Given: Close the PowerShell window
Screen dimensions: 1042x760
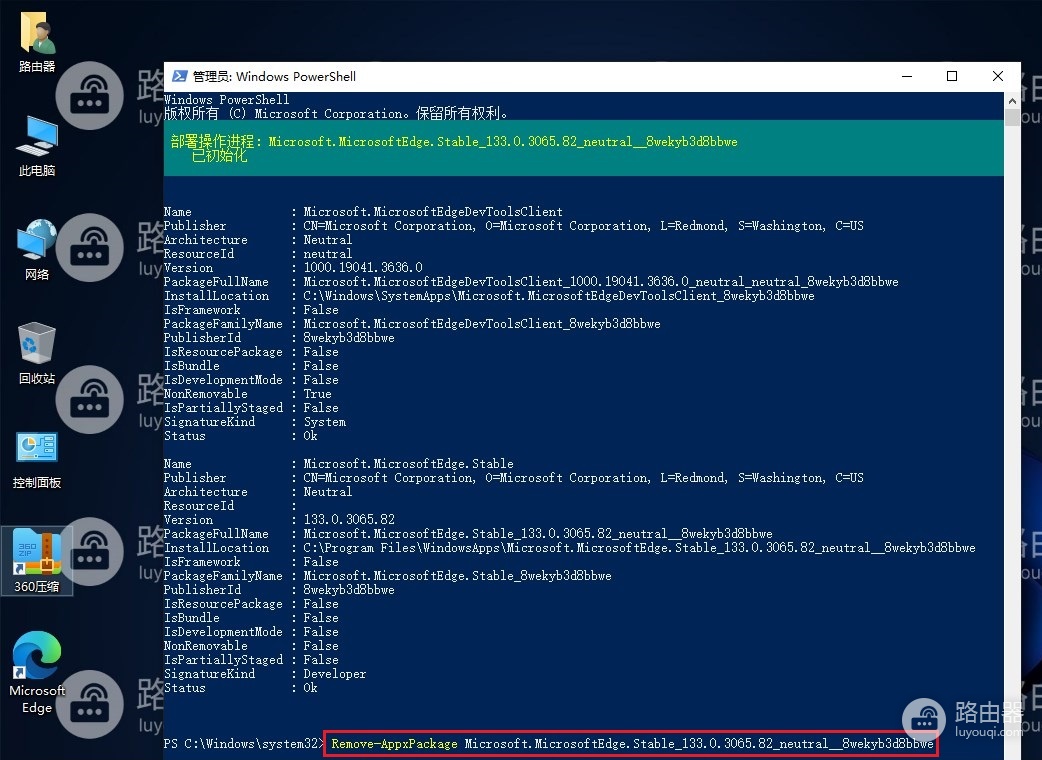Looking at the screenshot, I should 997,76.
